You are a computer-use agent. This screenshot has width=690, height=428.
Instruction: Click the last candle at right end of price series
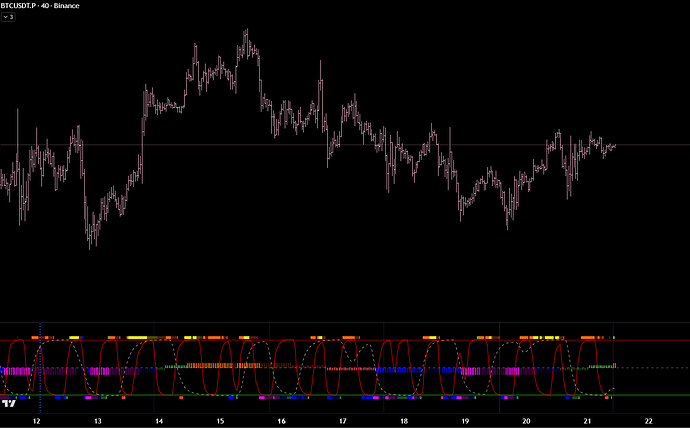click(613, 146)
